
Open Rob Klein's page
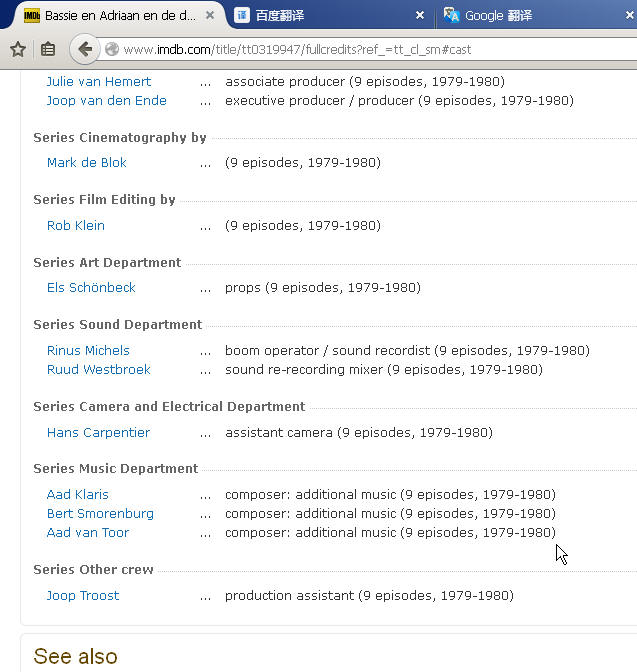pos(75,225)
